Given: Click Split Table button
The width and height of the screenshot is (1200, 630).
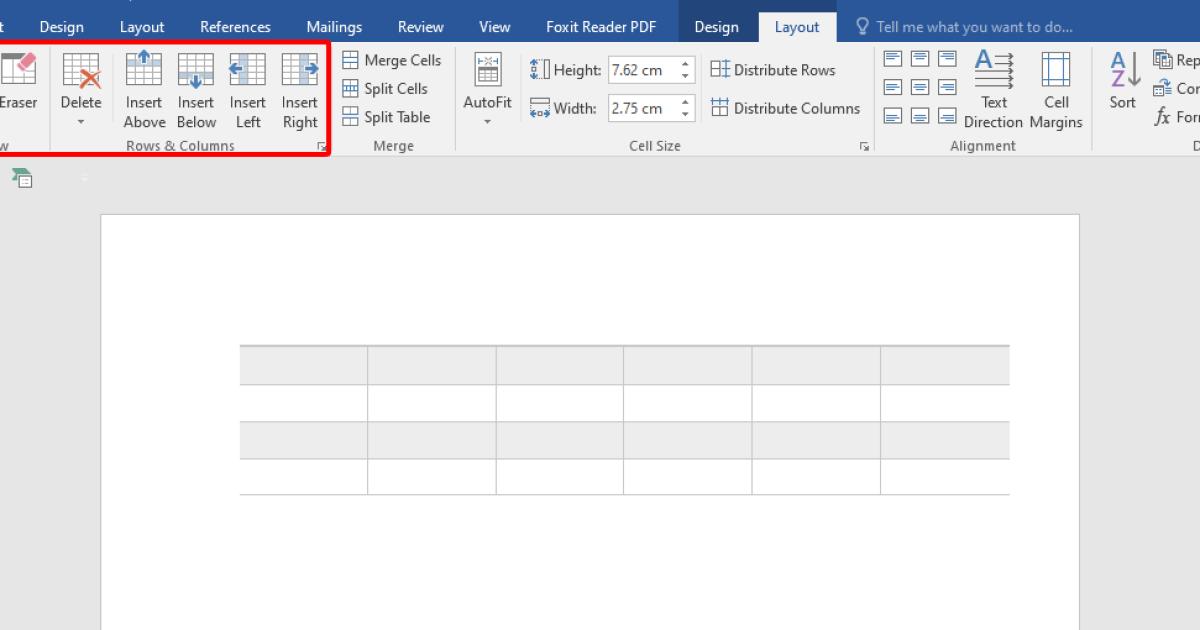Looking at the screenshot, I should coord(386,117).
